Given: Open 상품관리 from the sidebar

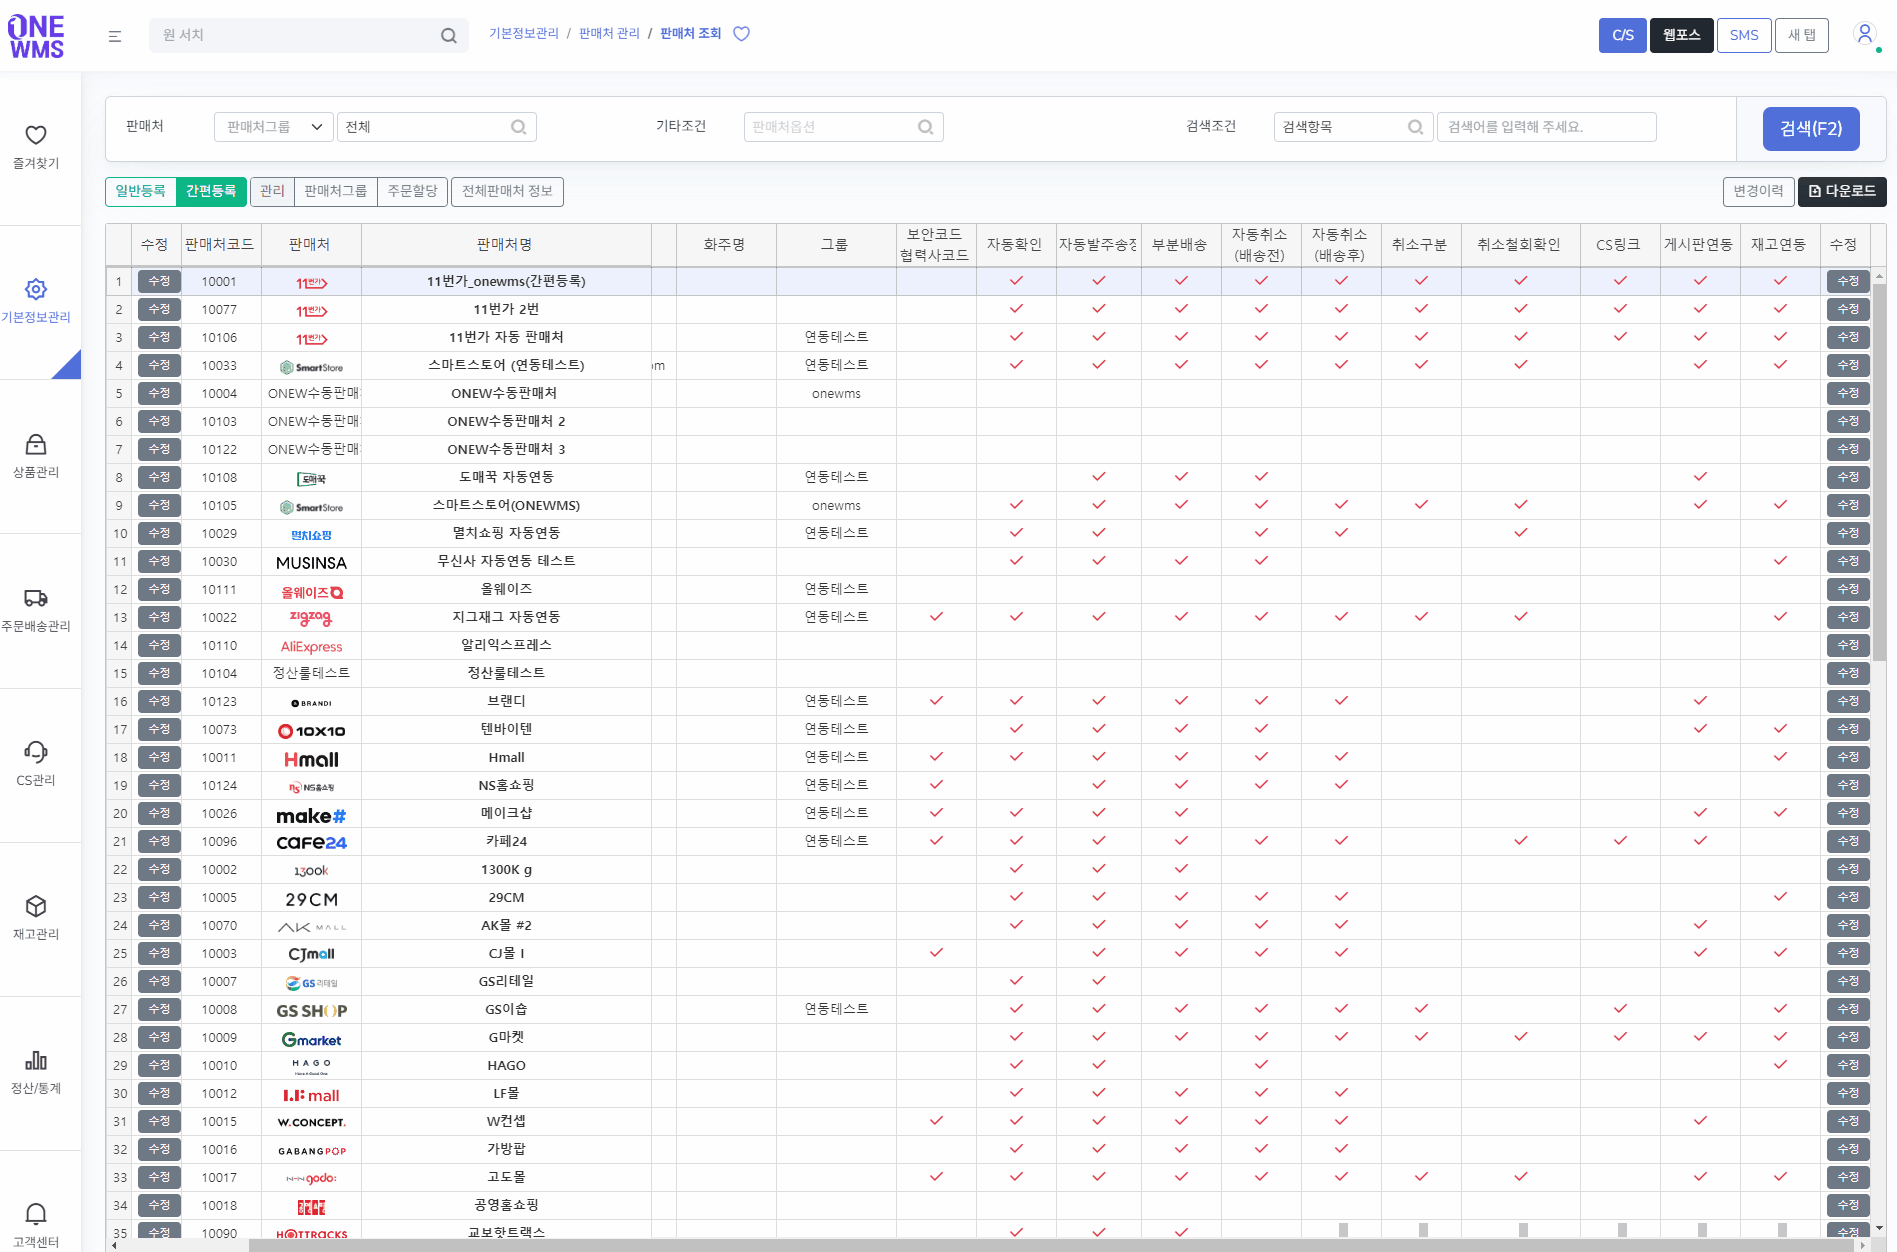Looking at the screenshot, I should coord(36,445).
